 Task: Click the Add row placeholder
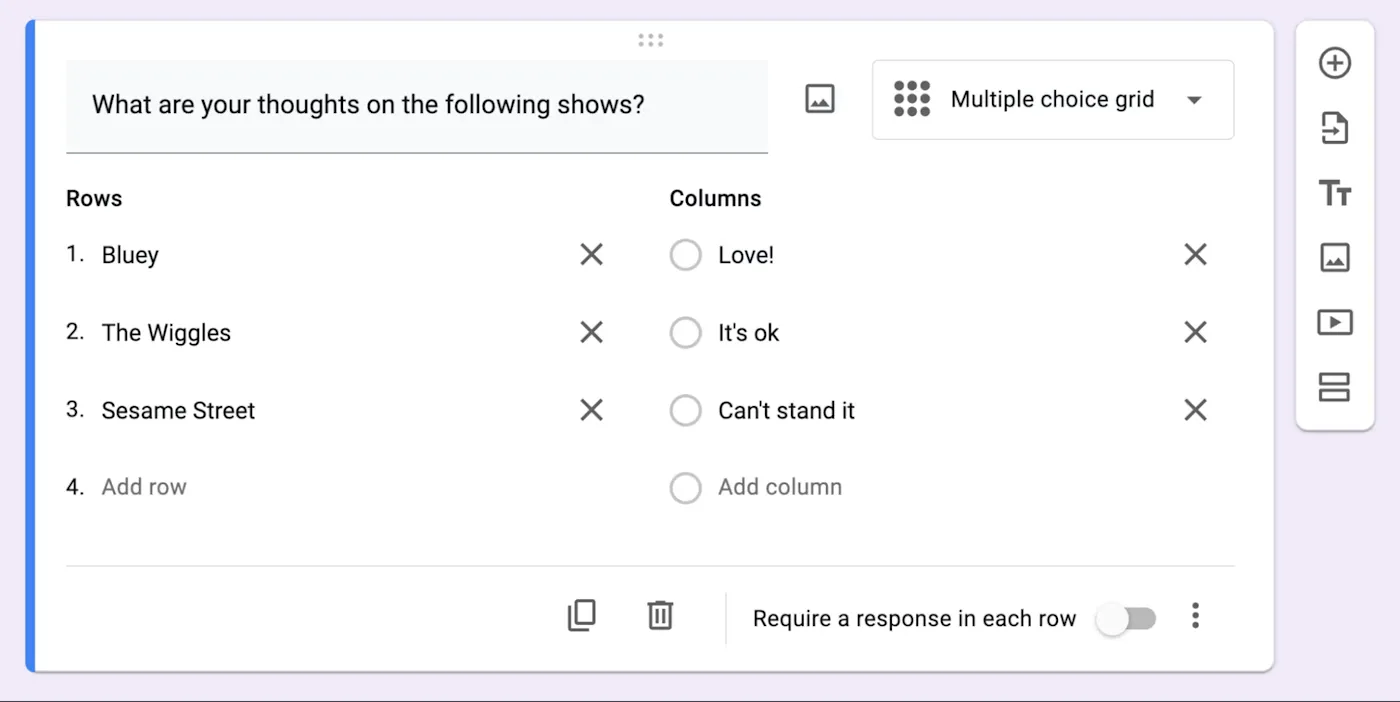click(144, 487)
